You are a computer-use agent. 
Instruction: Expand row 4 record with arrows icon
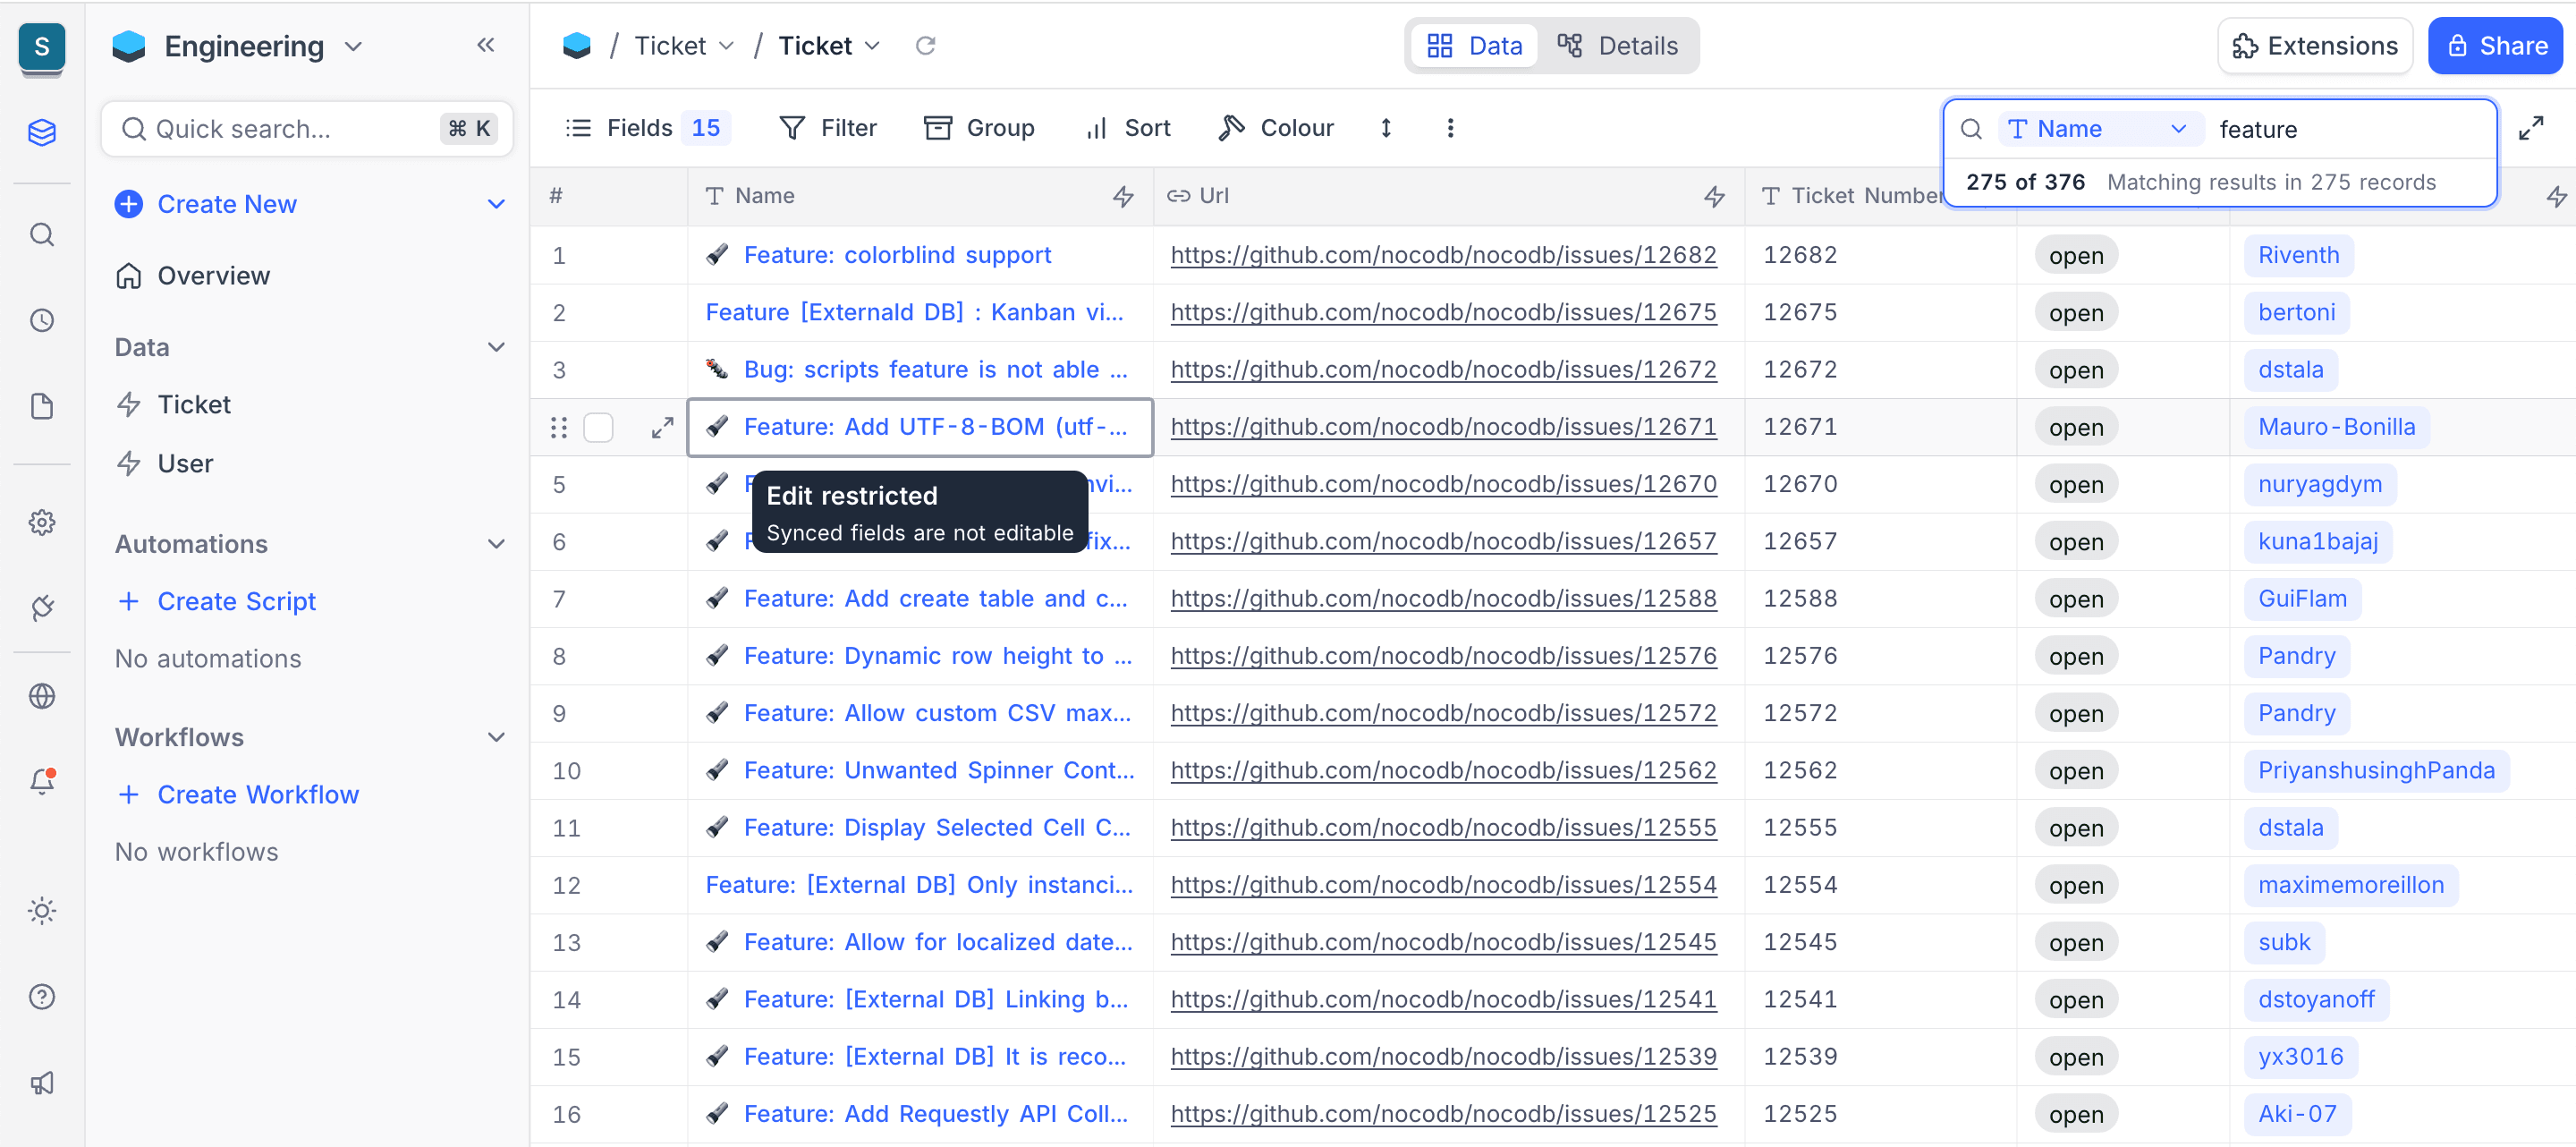click(662, 428)
